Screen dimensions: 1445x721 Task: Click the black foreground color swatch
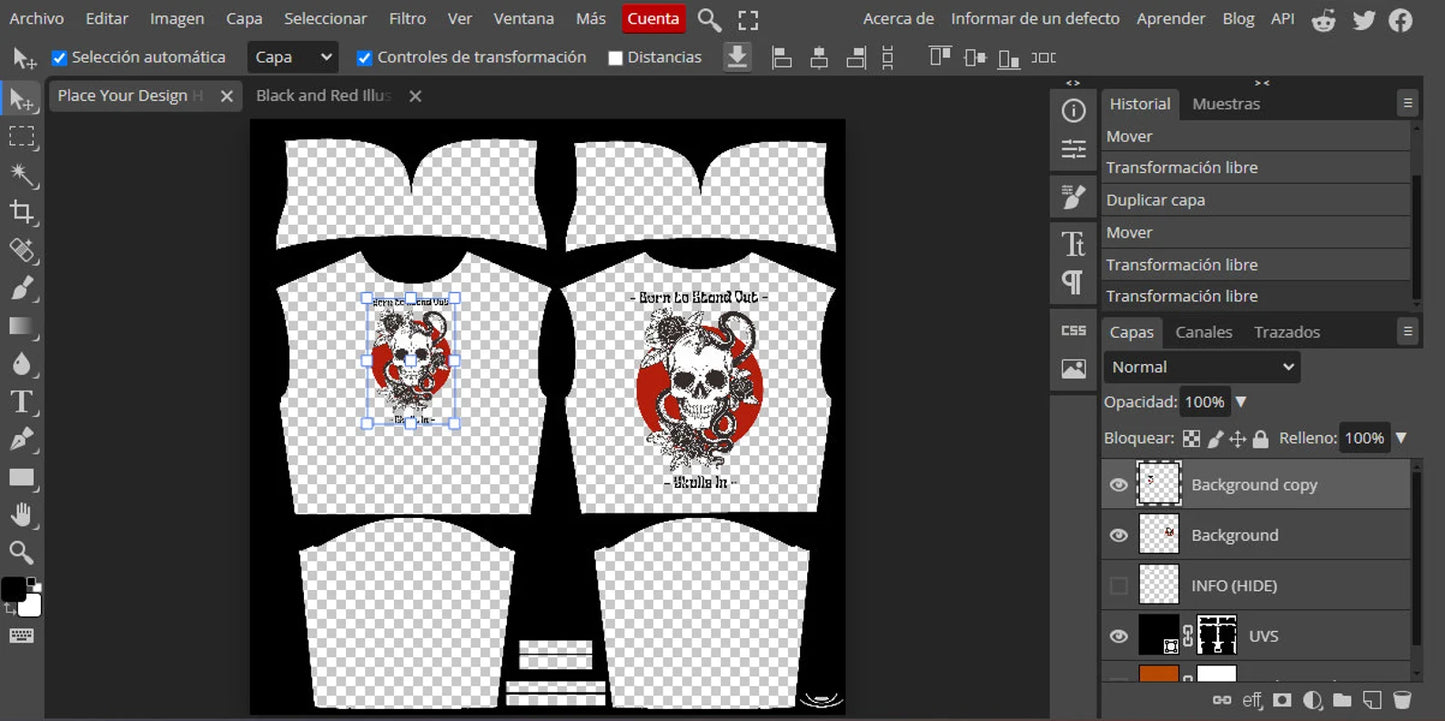pyautogui.click(x=13, y=589)
